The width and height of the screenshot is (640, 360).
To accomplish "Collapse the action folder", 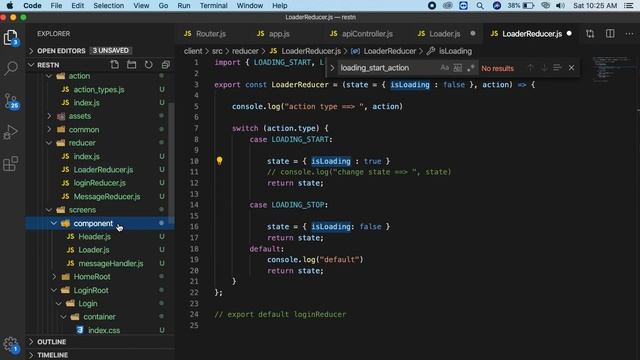I will pyautogui.click(x=49, y=76).
